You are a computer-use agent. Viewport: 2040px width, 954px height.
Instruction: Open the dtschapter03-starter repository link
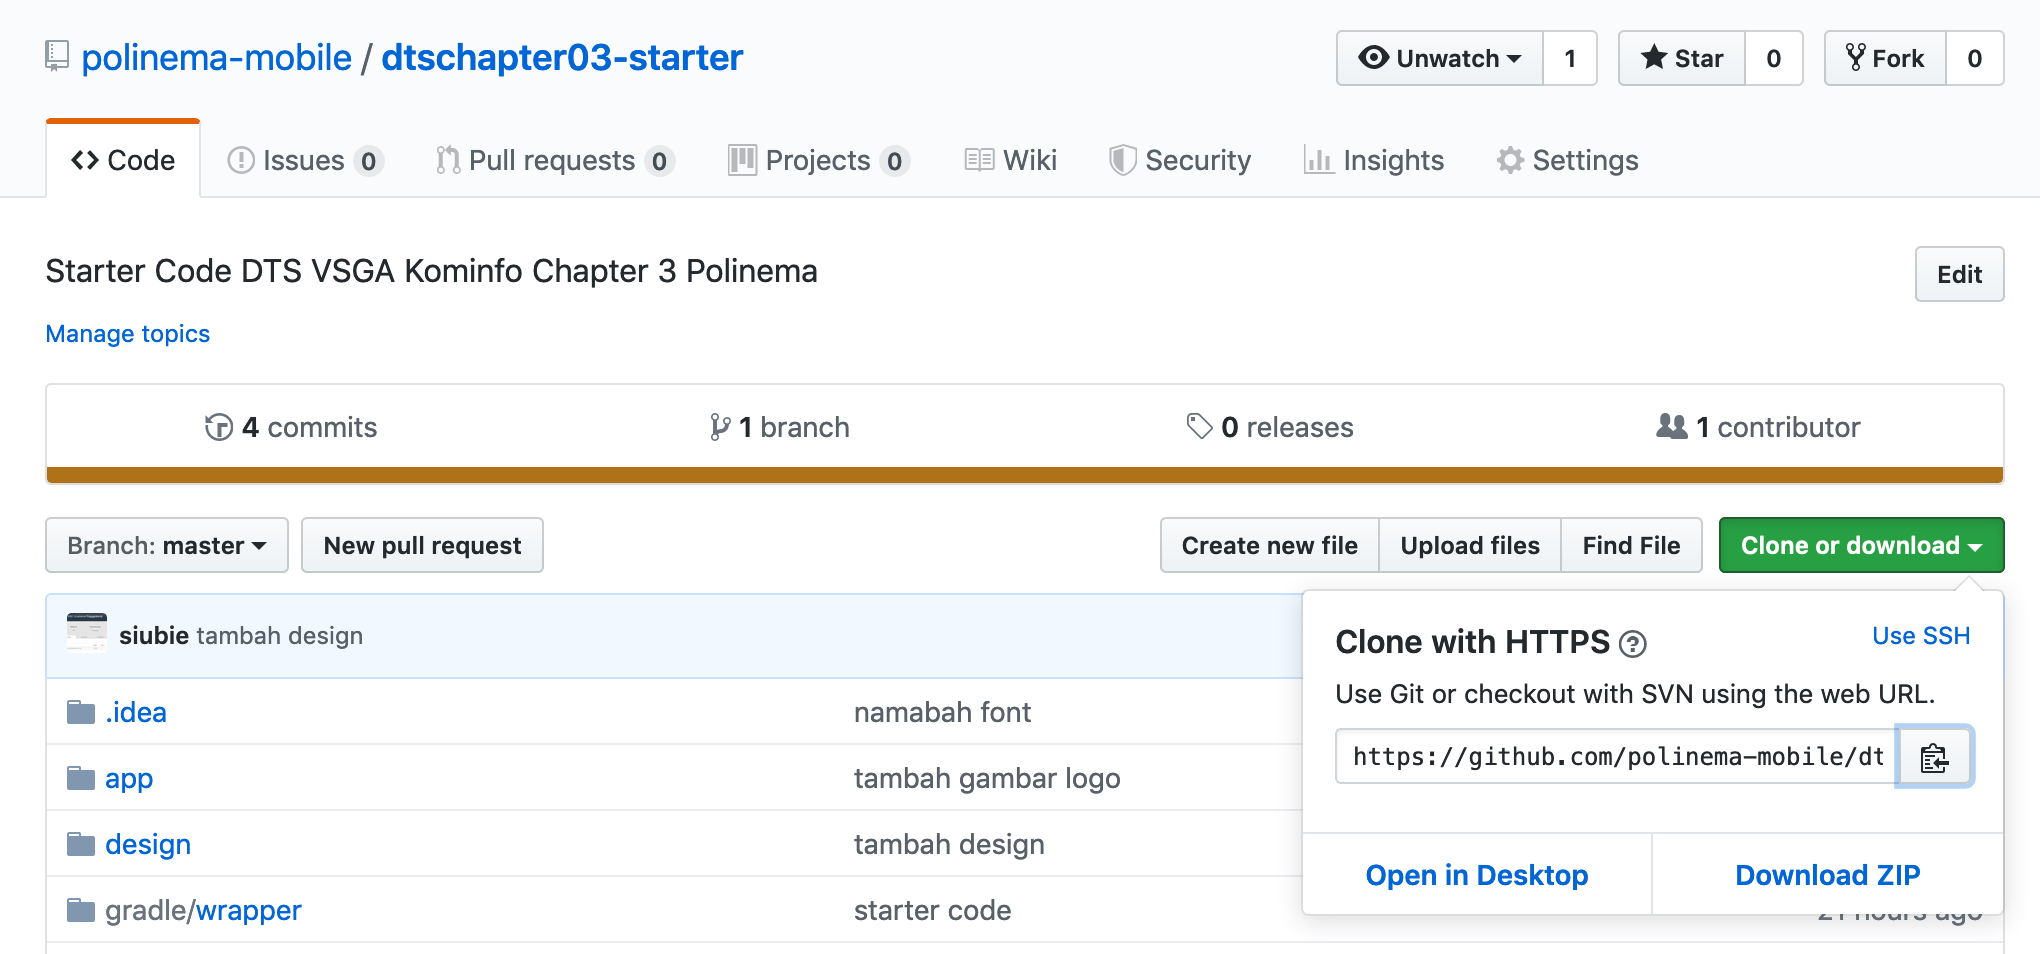[x=562, y=57]
